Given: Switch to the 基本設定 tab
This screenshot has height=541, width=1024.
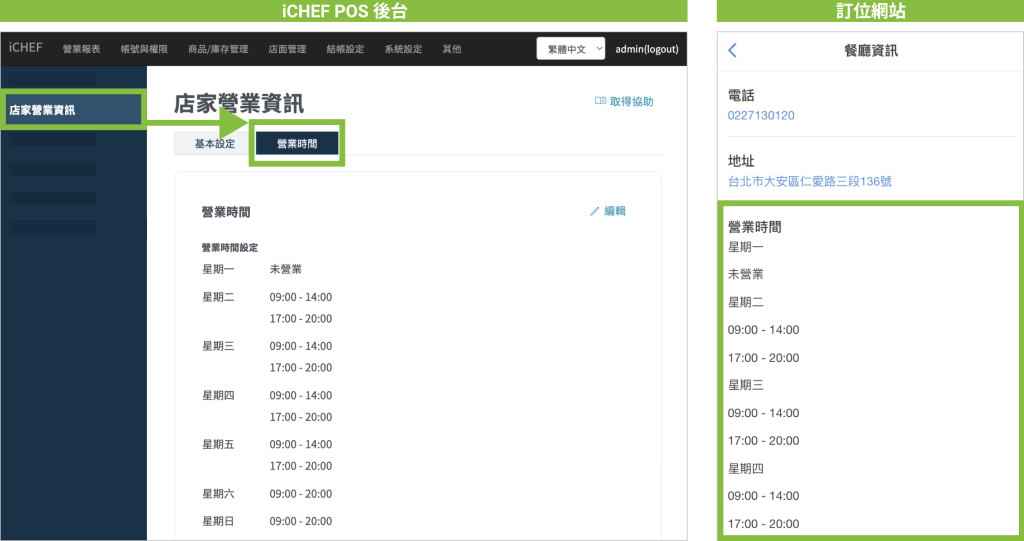Looking at the screenshot, I should coord(215,144).
